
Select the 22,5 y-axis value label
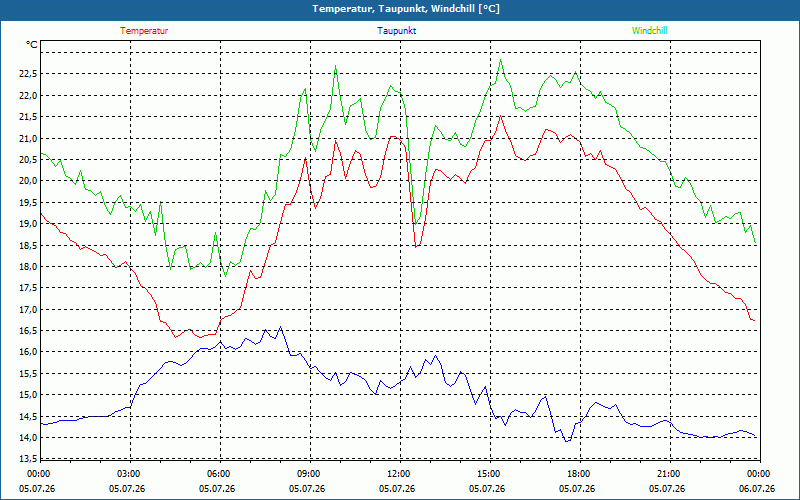point(28,74)
